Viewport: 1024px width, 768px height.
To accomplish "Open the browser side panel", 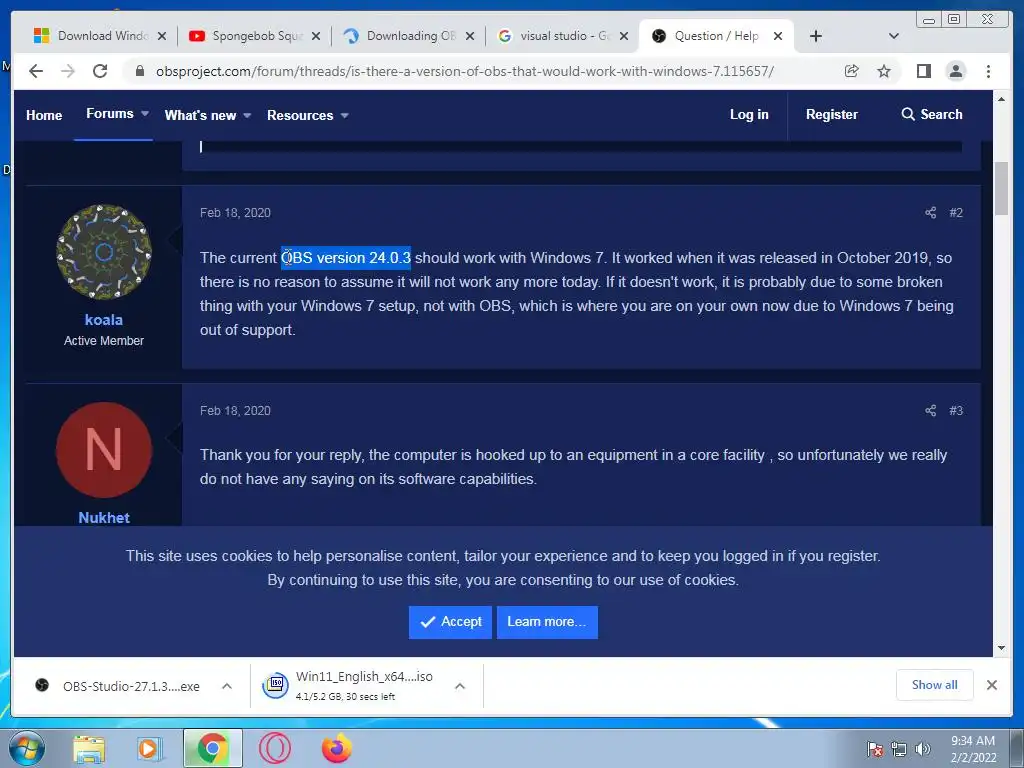I will coord(923,71).
